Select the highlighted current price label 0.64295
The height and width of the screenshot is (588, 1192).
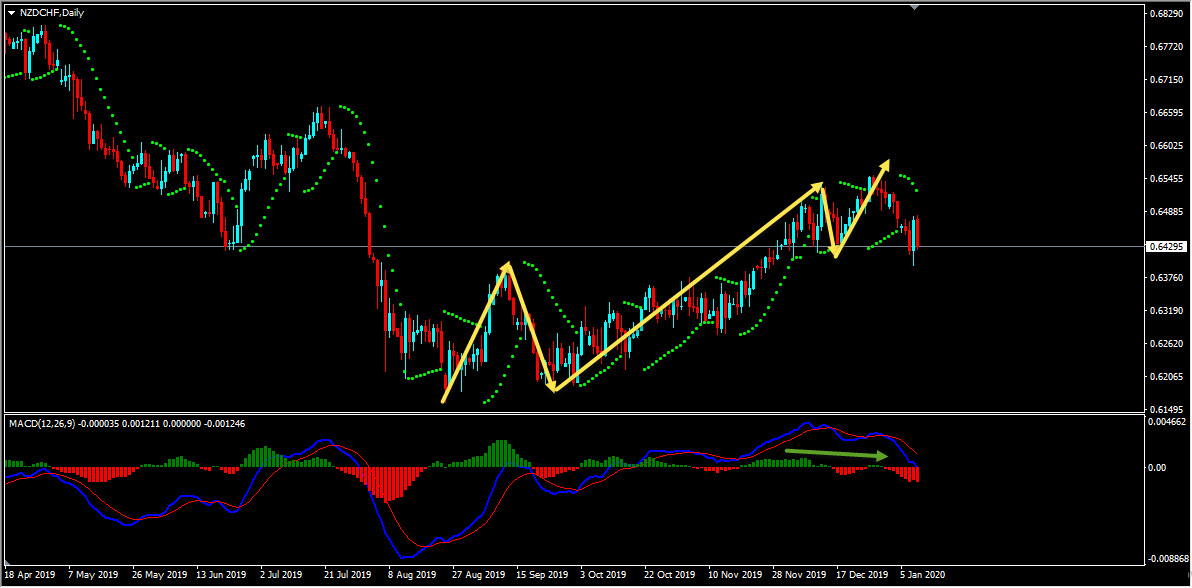(x=1165, y=246)
